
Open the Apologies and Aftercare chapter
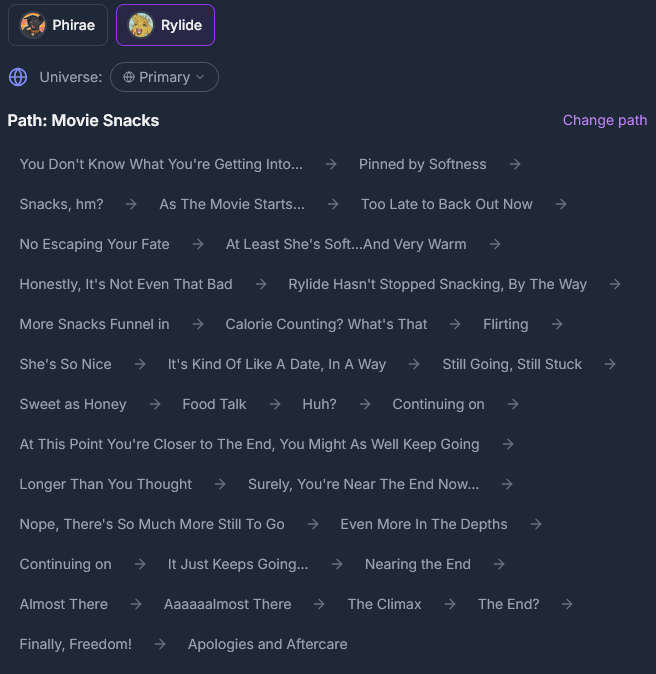[x=267, y=644]
